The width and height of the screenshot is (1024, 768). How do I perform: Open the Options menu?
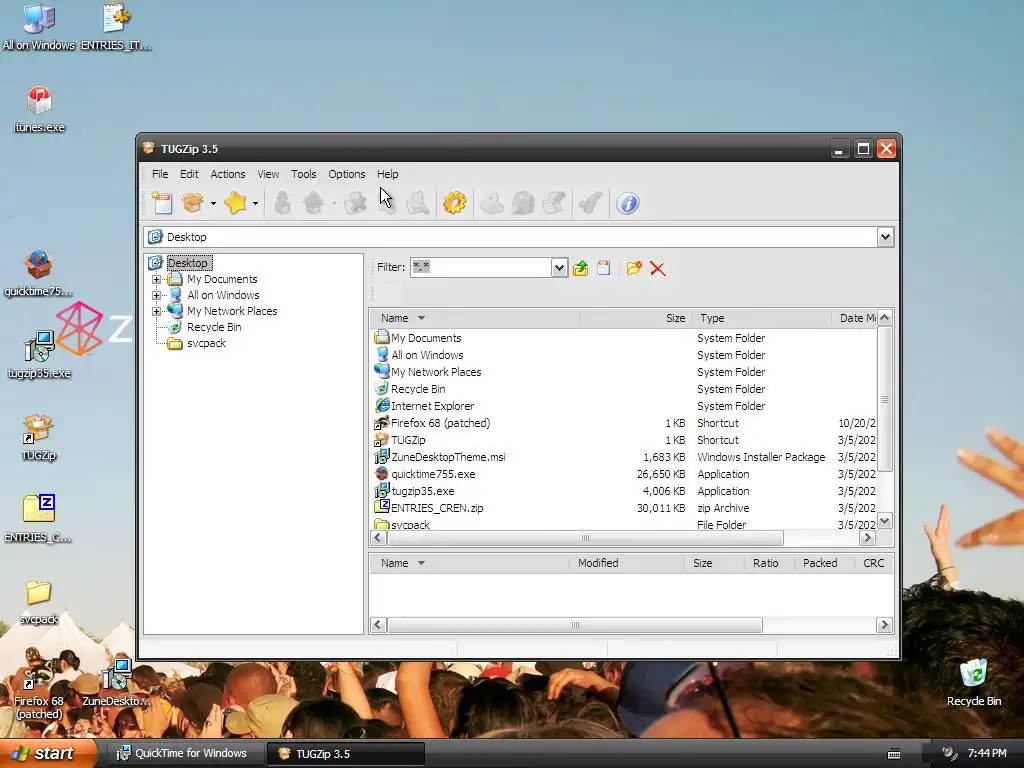tap(347, 174)
